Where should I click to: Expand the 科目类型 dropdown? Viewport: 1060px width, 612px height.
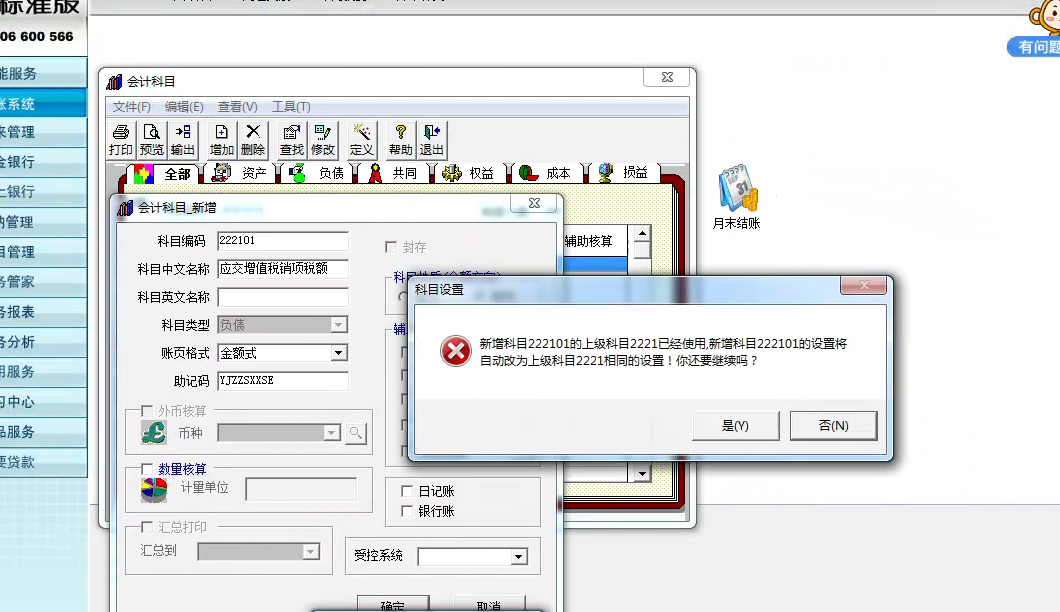click(339, 325)
